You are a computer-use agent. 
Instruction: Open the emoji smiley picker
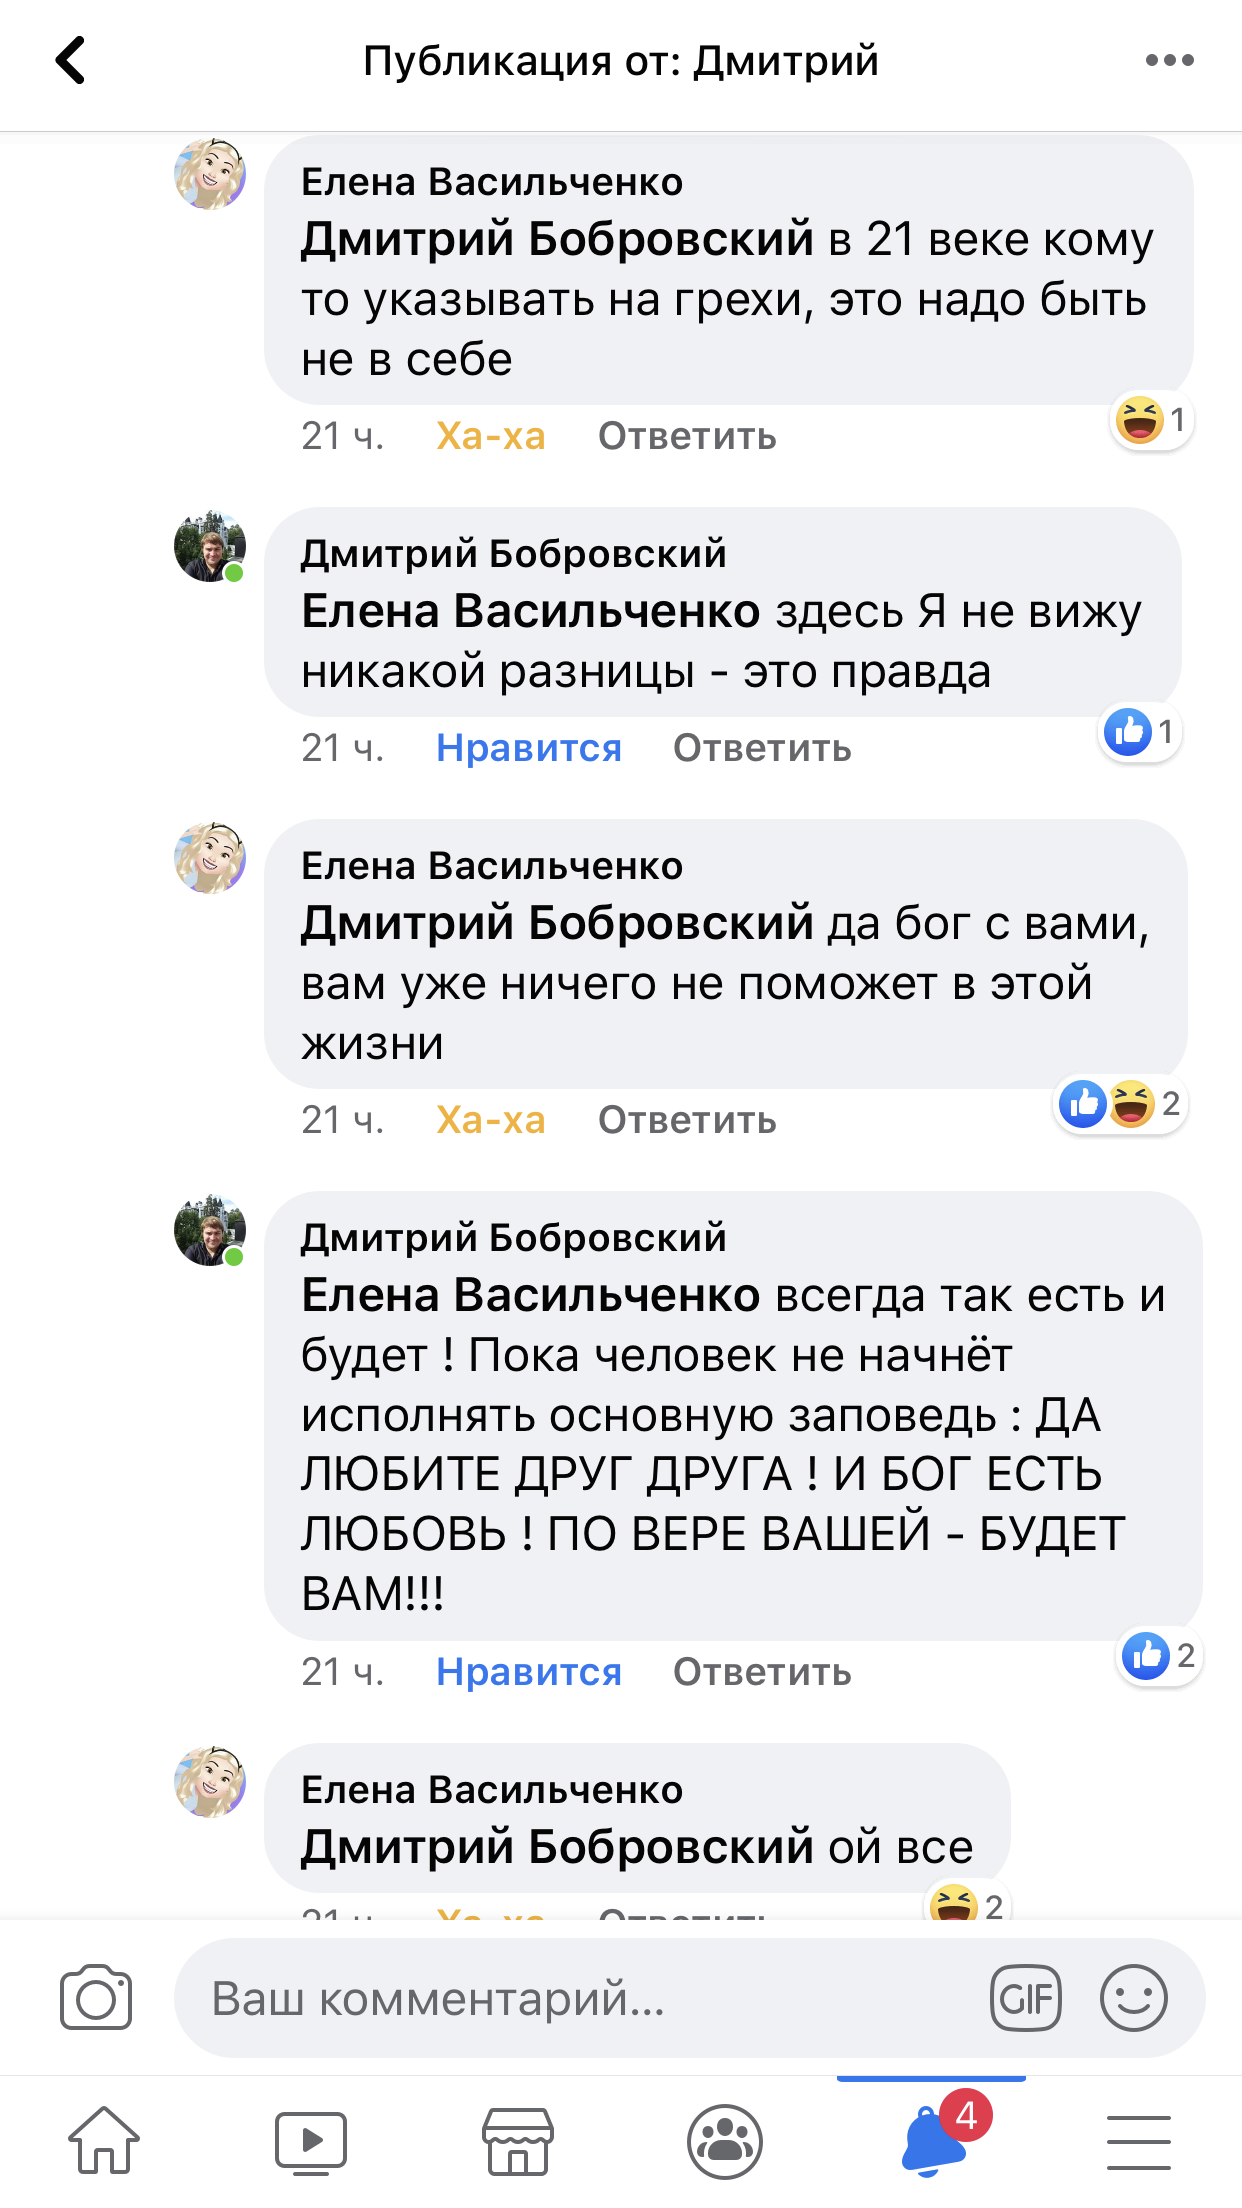click(x=1133, y=1998)
